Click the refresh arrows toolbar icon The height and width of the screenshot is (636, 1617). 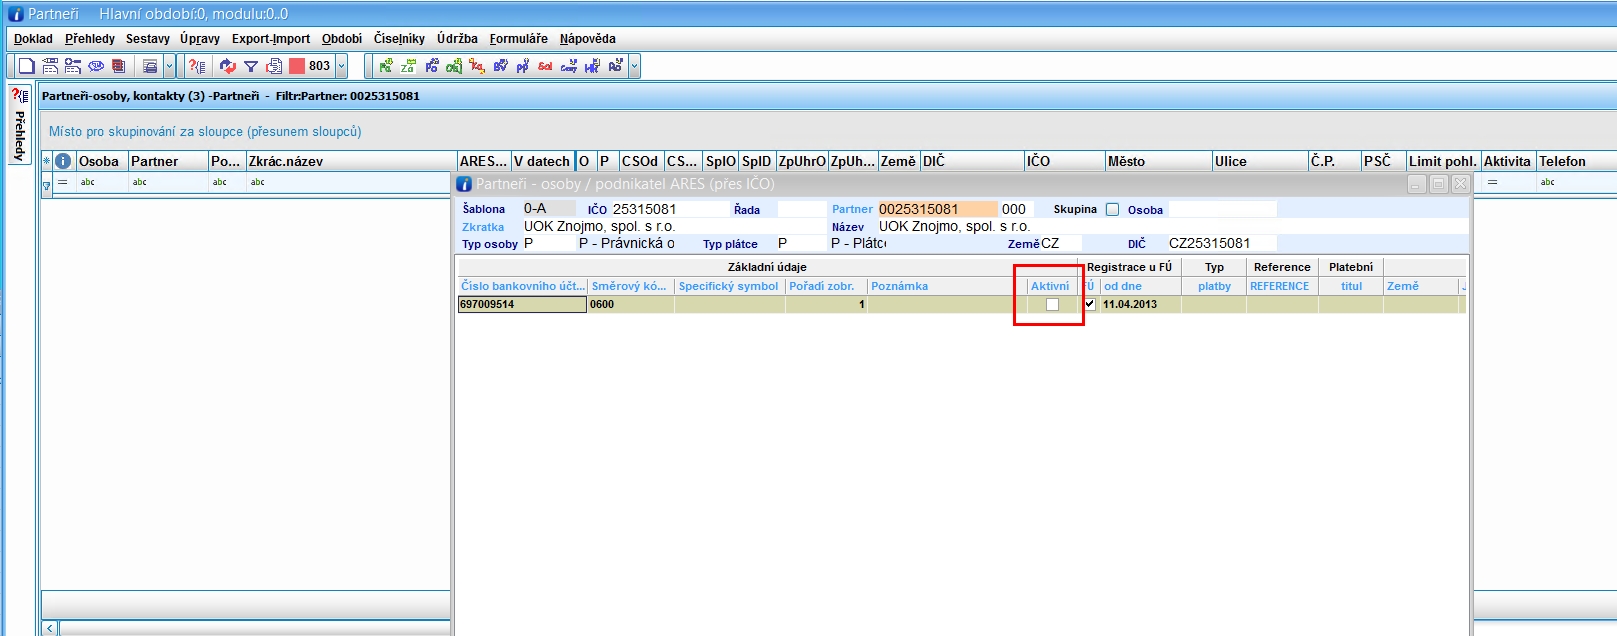pos(228,66)
